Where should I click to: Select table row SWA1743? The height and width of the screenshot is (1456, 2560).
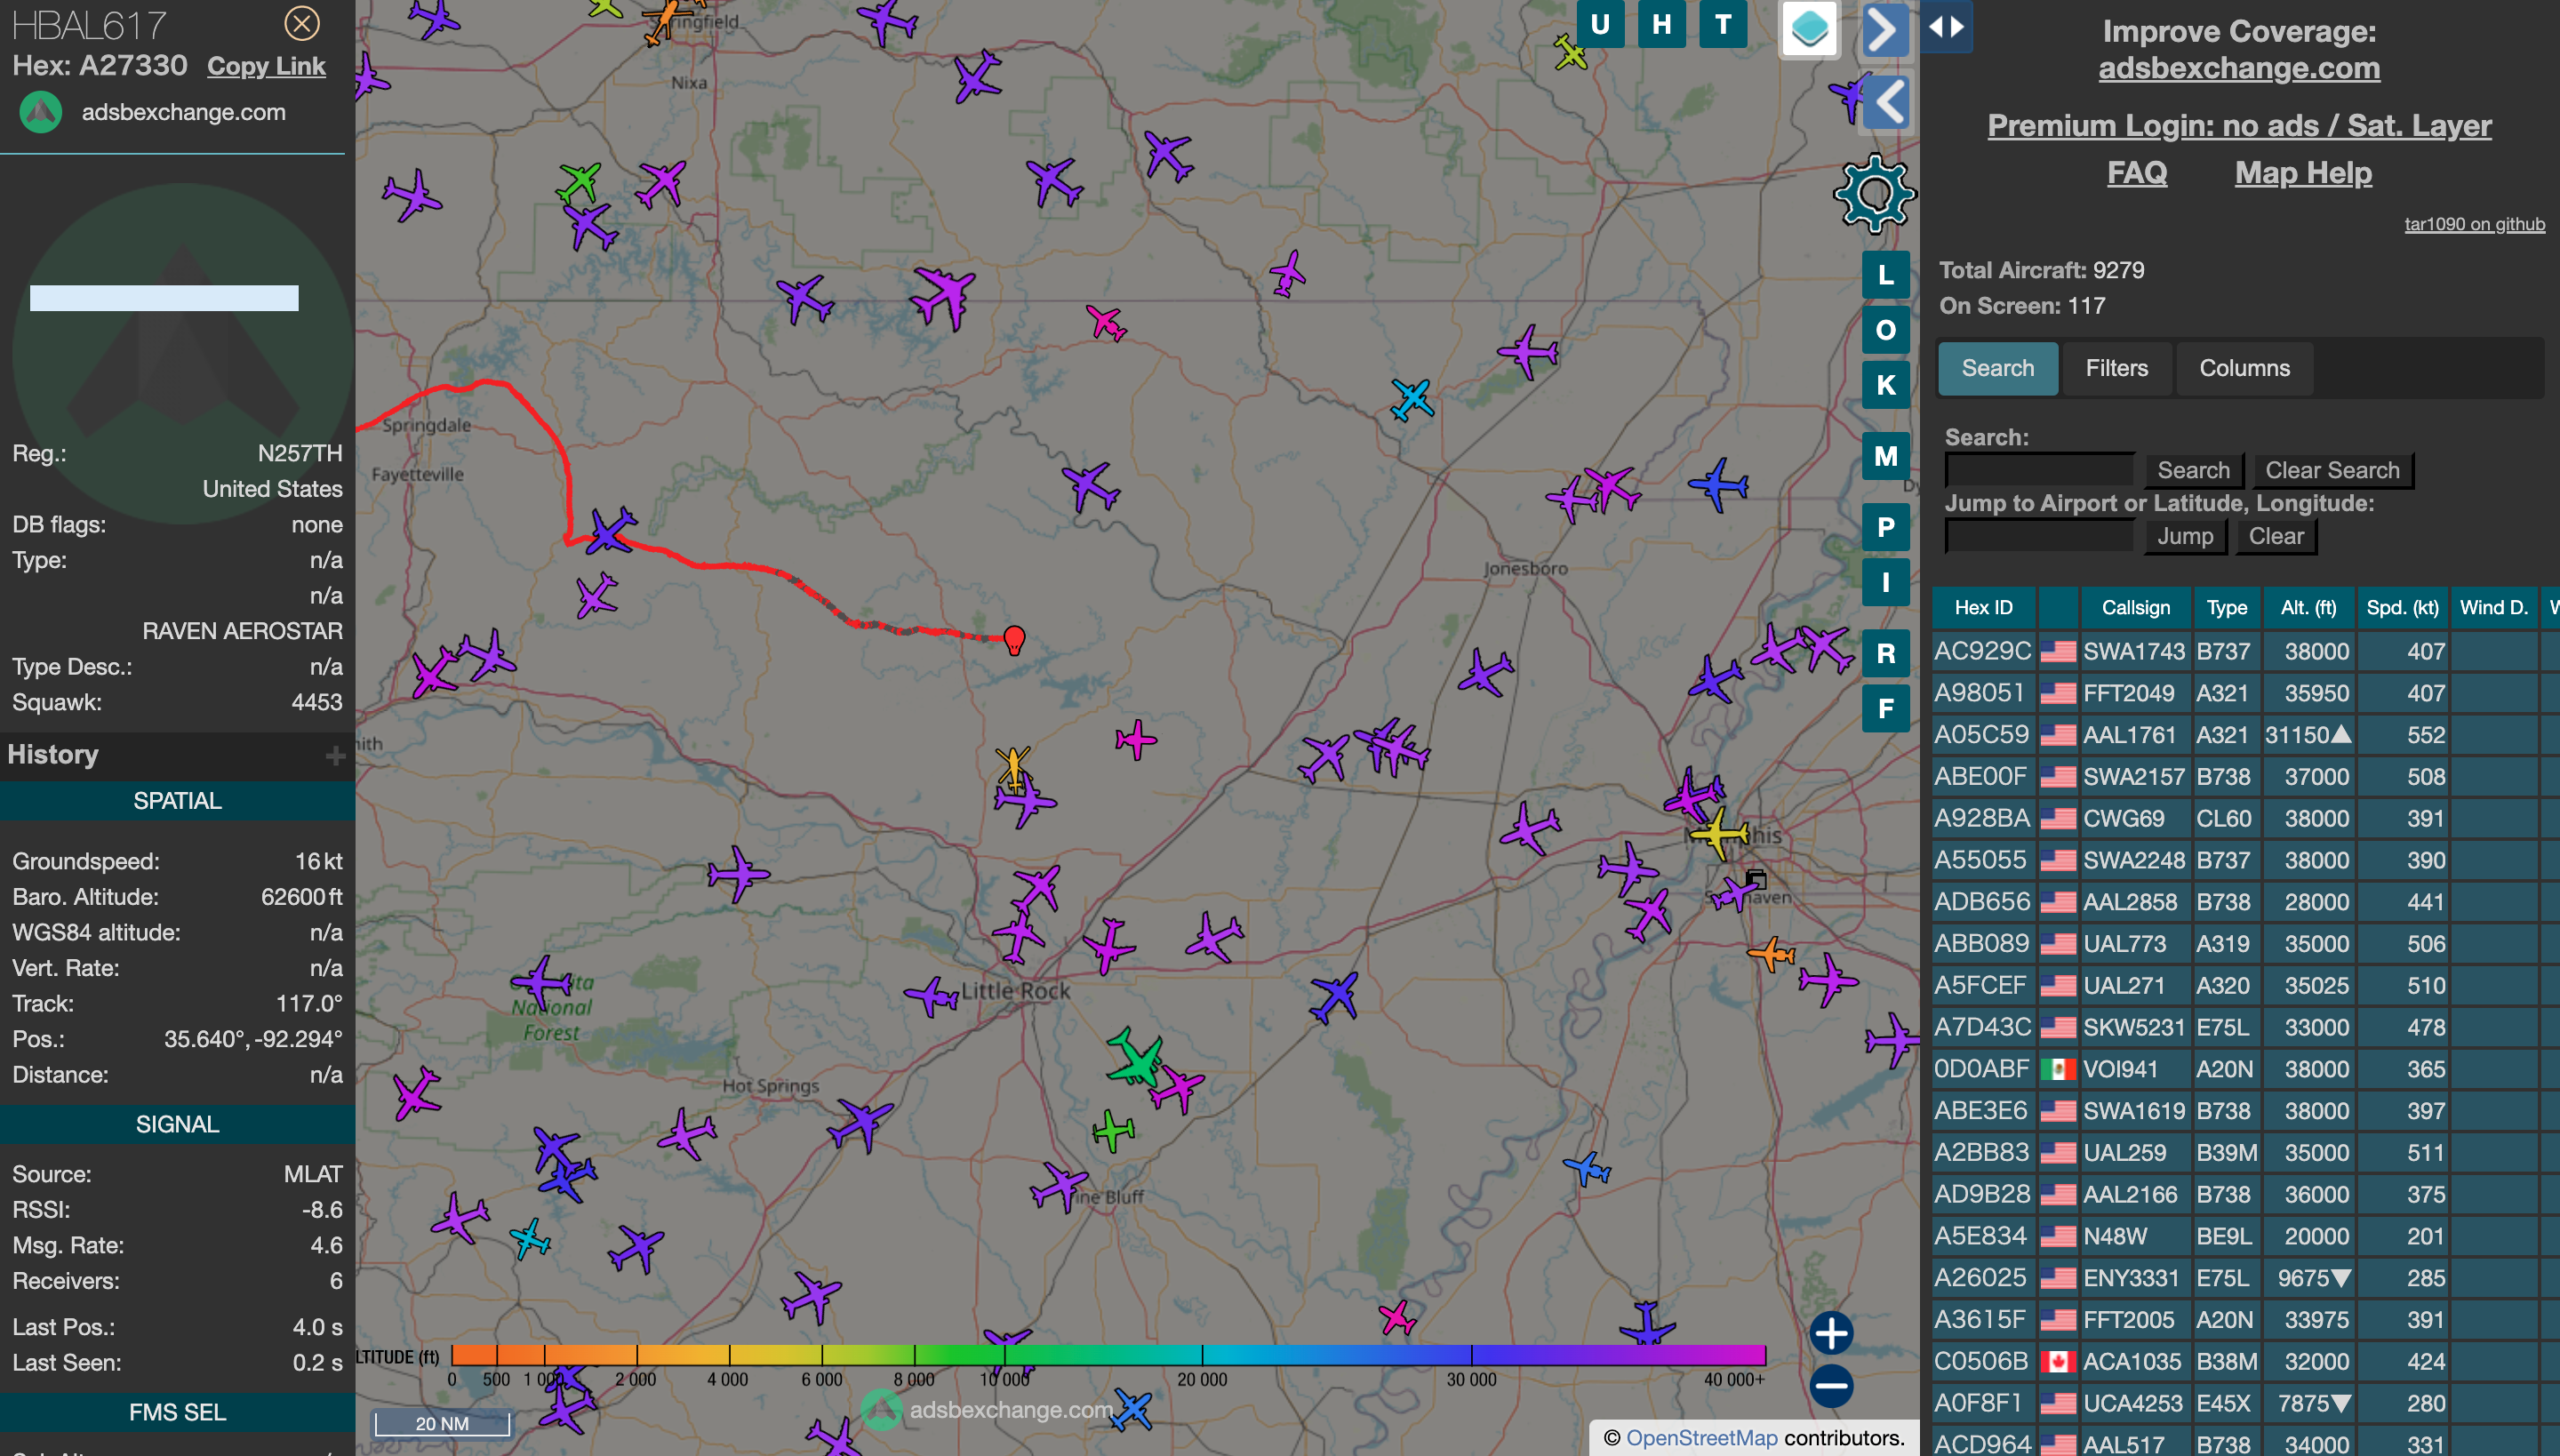pos(2245,651)
